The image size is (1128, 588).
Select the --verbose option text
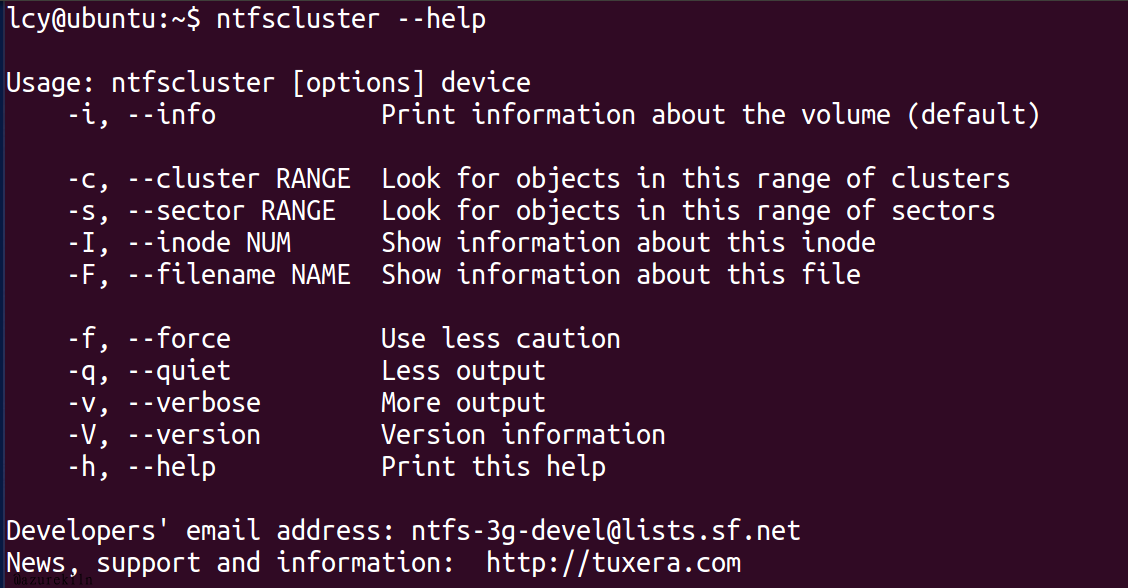(194, 403)
